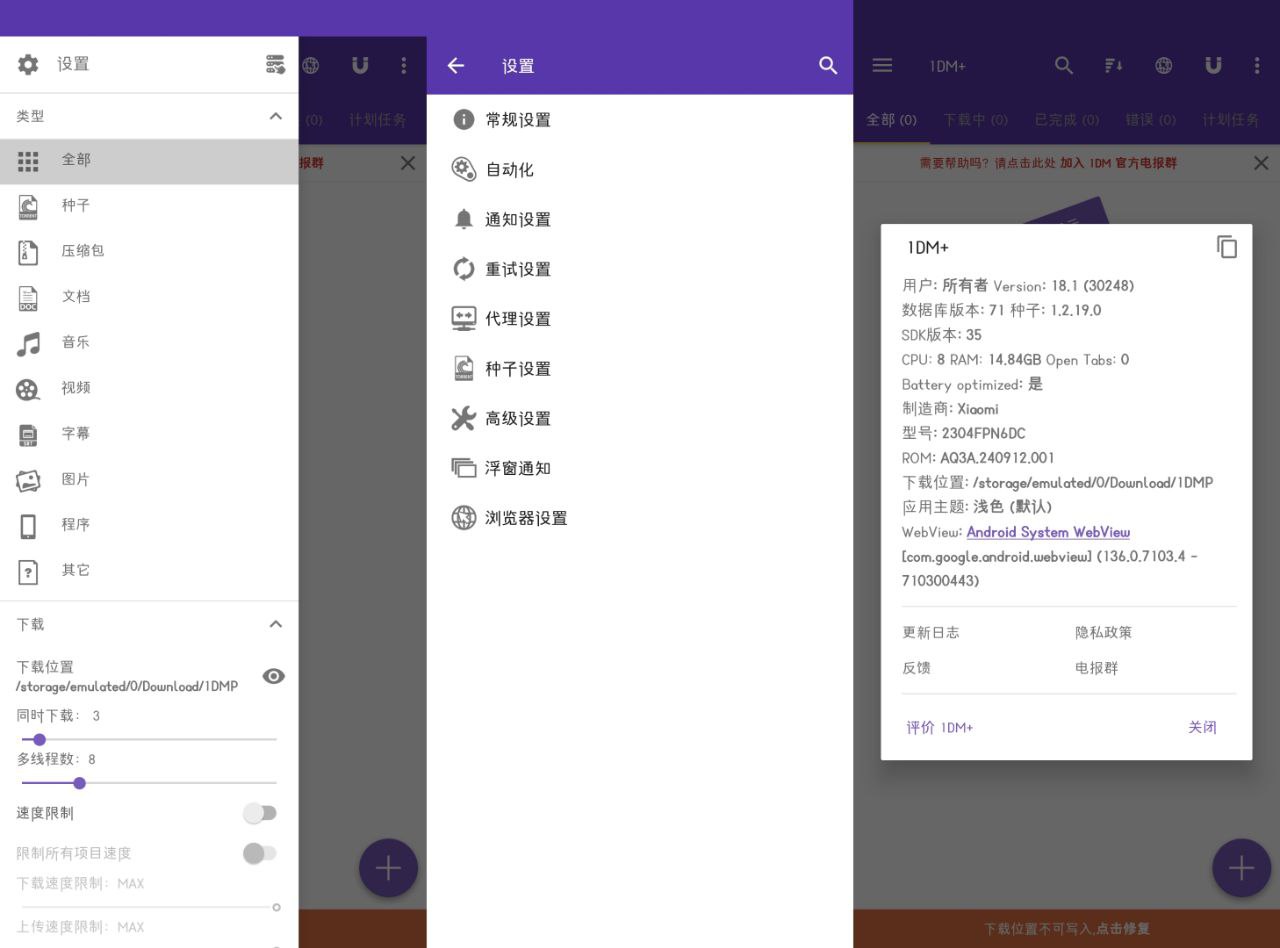Open the hamburger menu in the 1DM+ toolbar
This screenshot has height=948, width=1280.
point(882,66)
